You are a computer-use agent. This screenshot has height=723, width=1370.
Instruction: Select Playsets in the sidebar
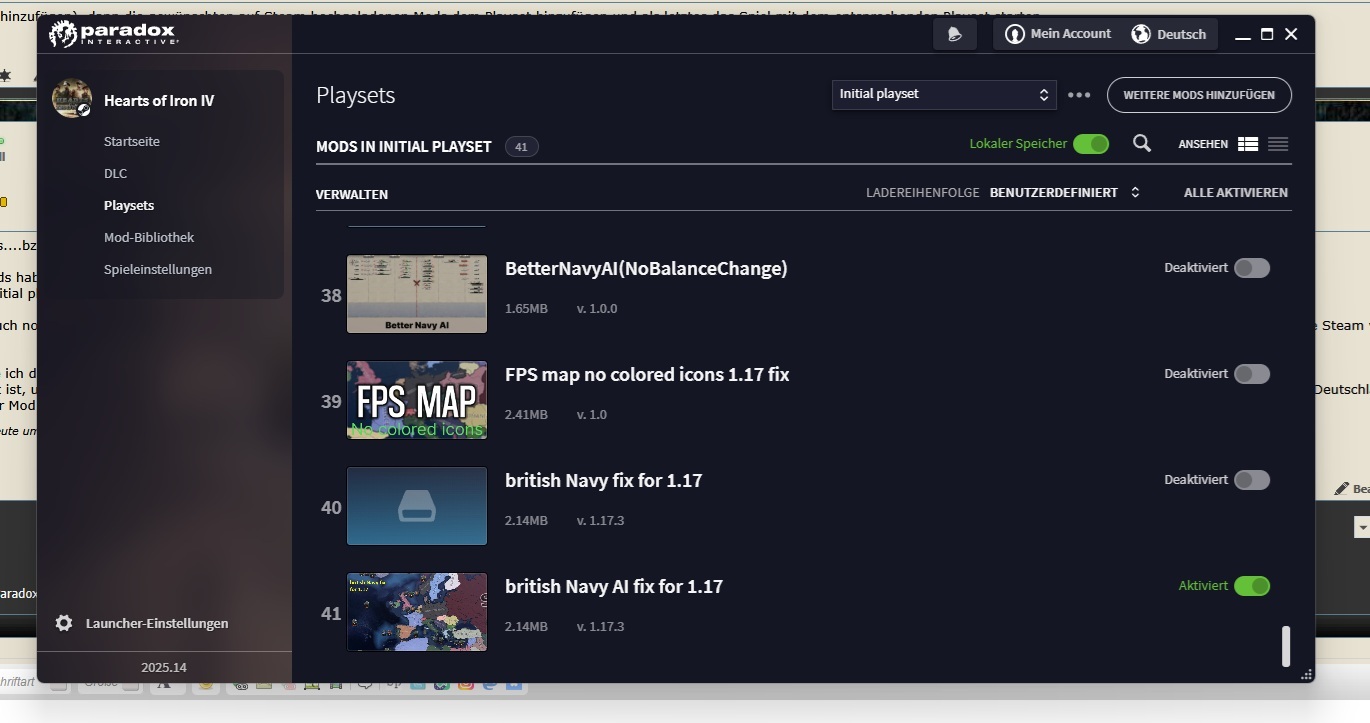(x=129, y=205)
